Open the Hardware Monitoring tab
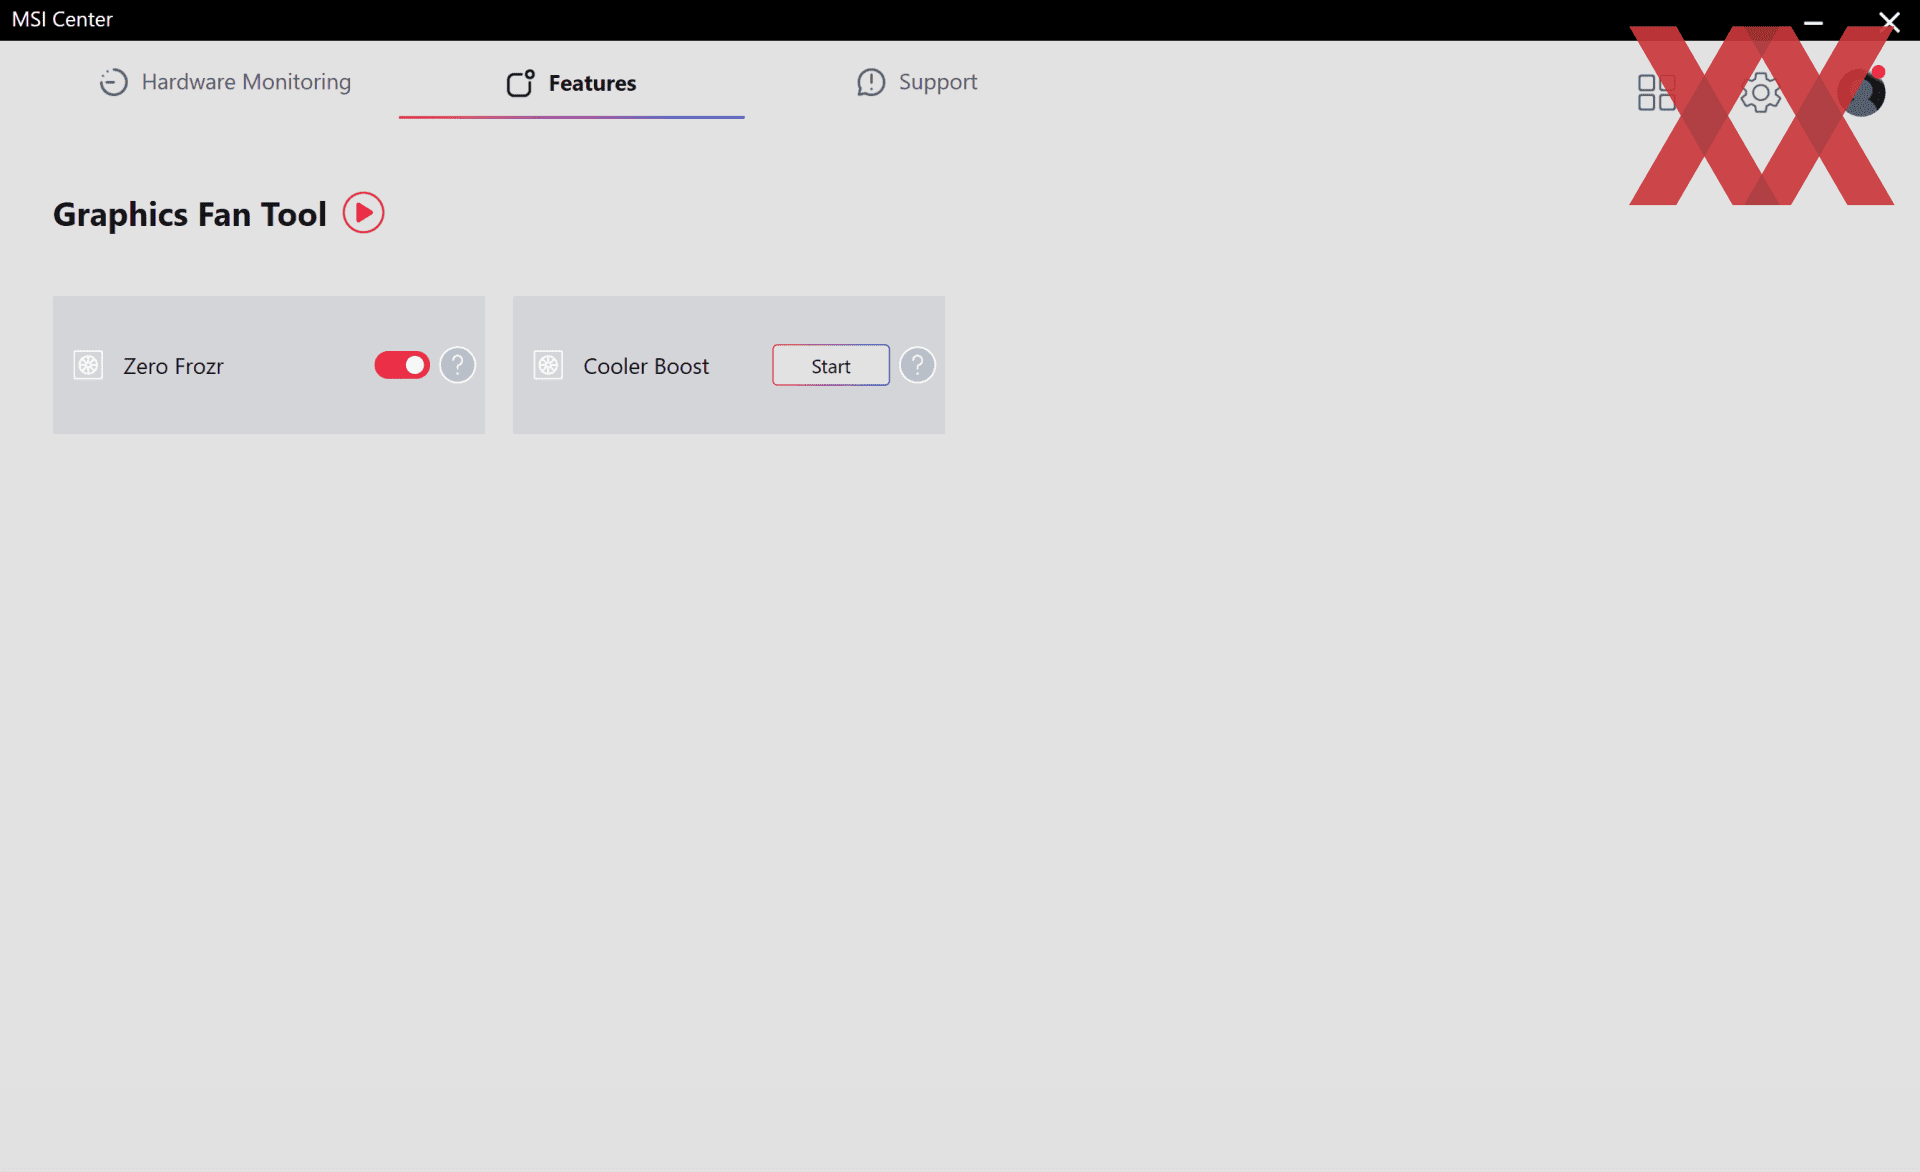1920x1172 pixels. point(225,82)
